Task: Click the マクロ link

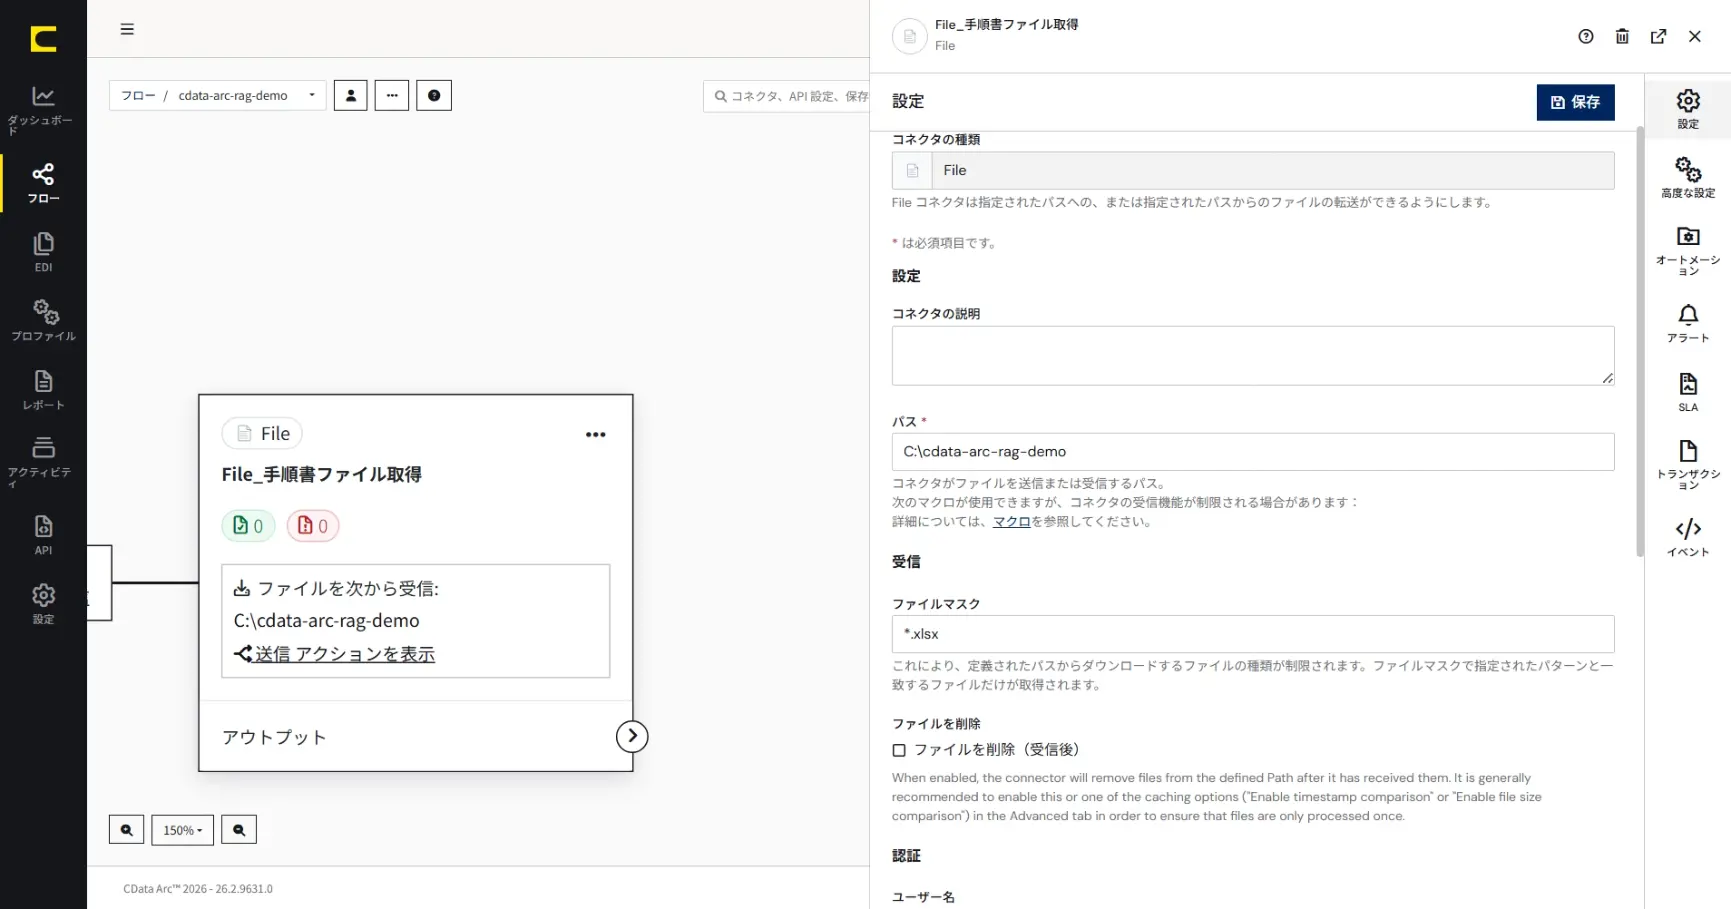Action: click(x=1011, y=522)
